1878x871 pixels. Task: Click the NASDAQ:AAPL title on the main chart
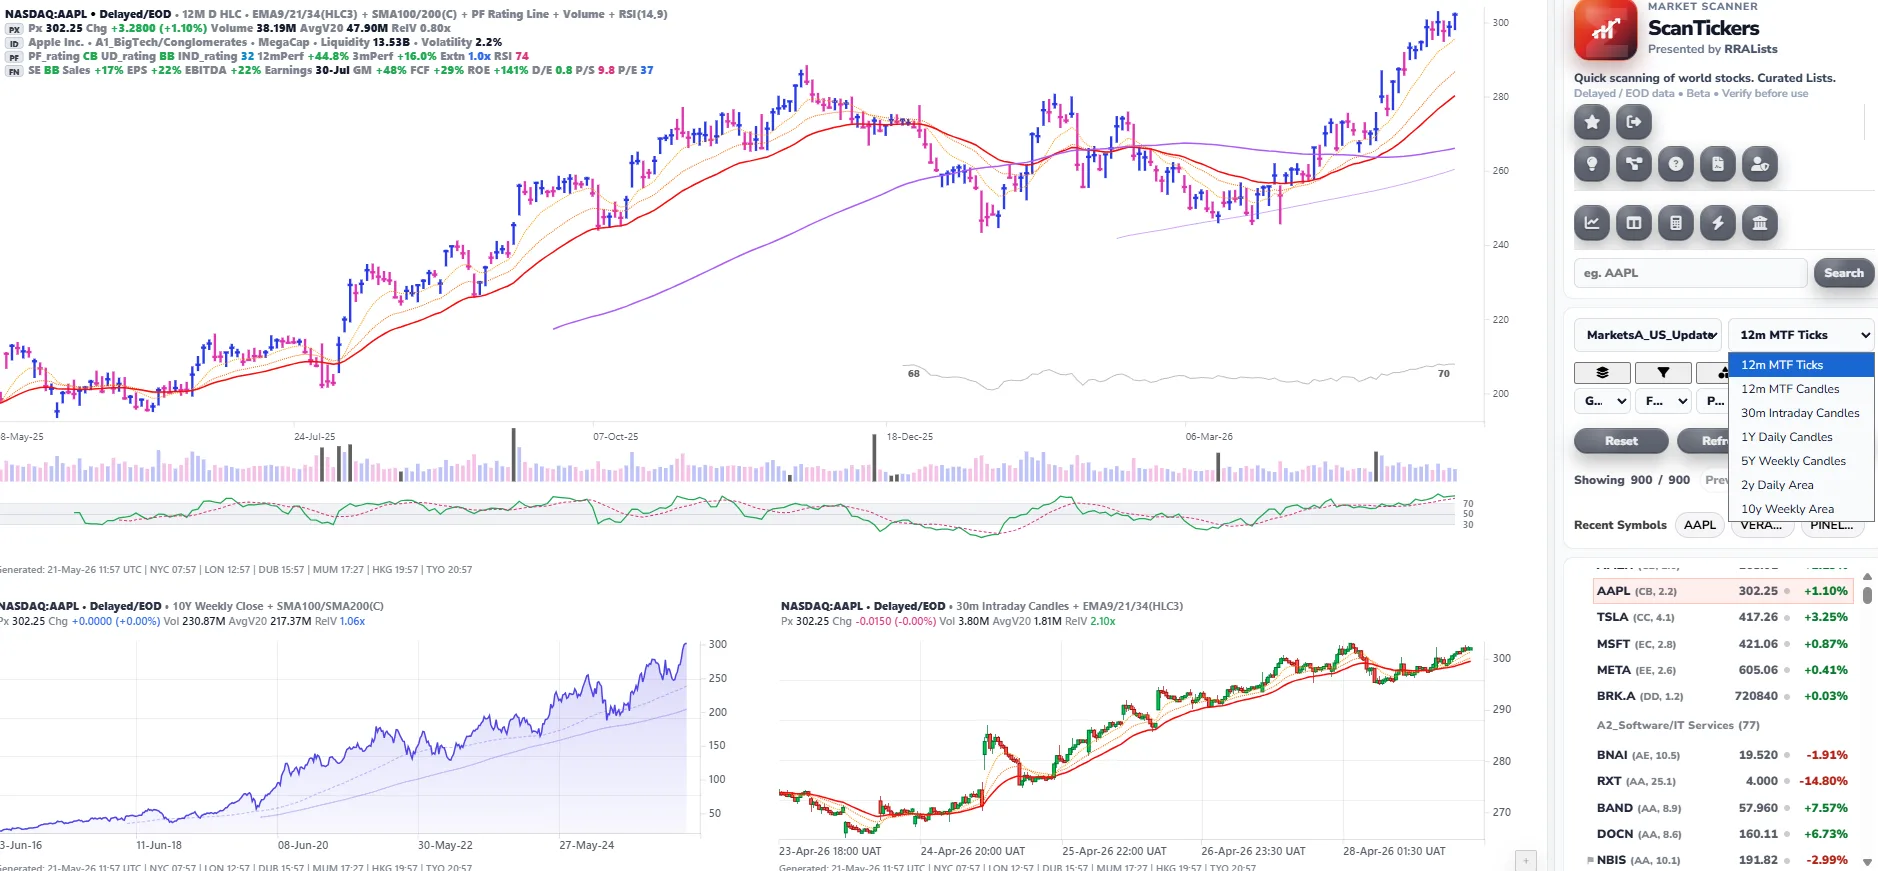tap(46, 14)
